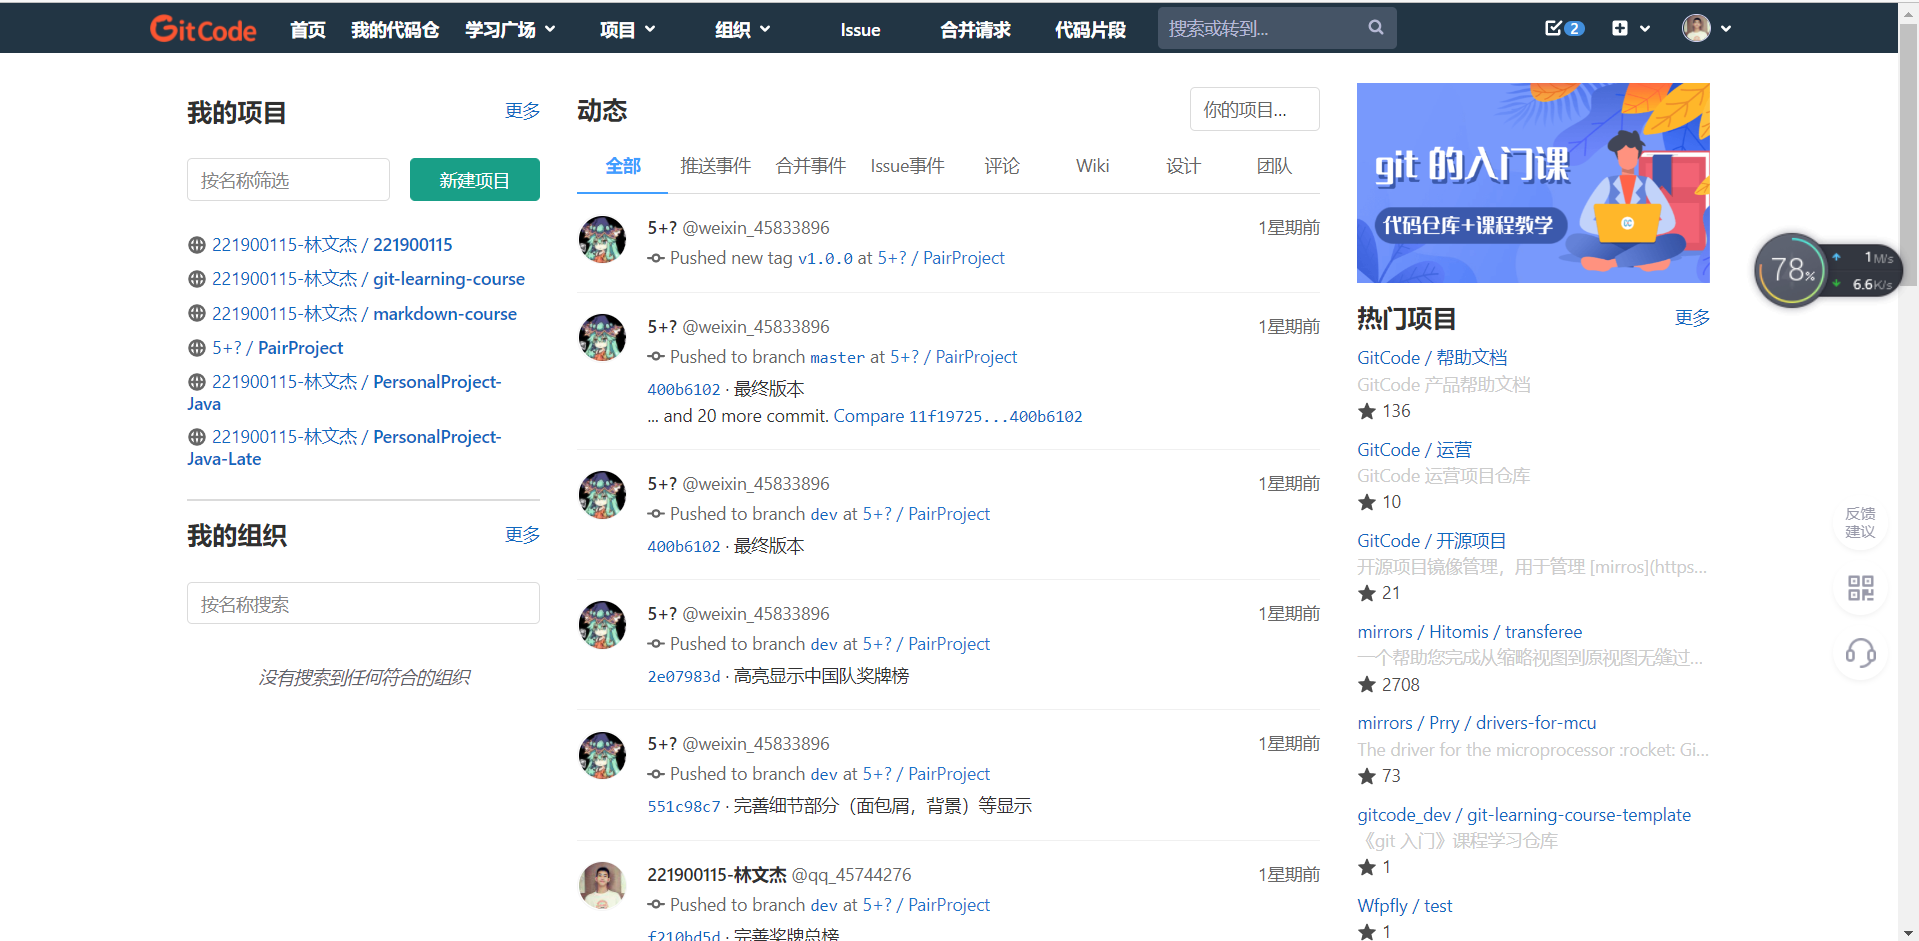This screenshot has width=1919, height=941.
Task: Switch to the 评论 tab
Action: [1002, 166]
